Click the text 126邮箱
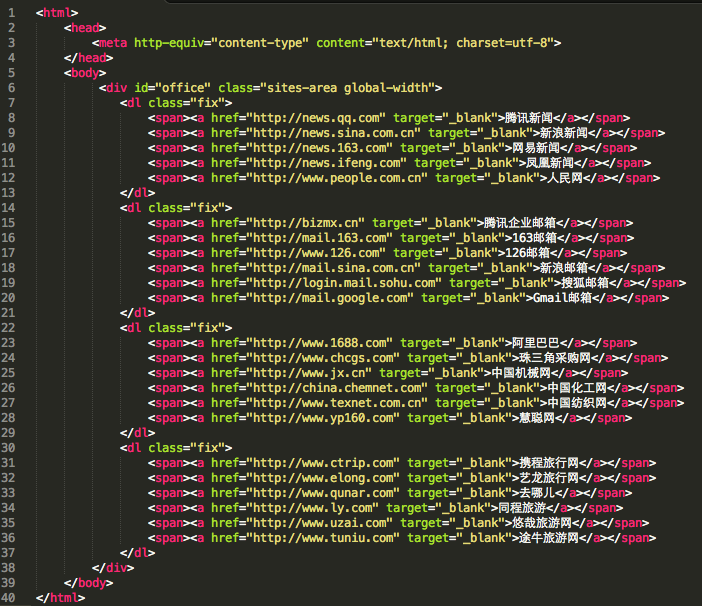 pyautogui.click(x=527, y=253)
